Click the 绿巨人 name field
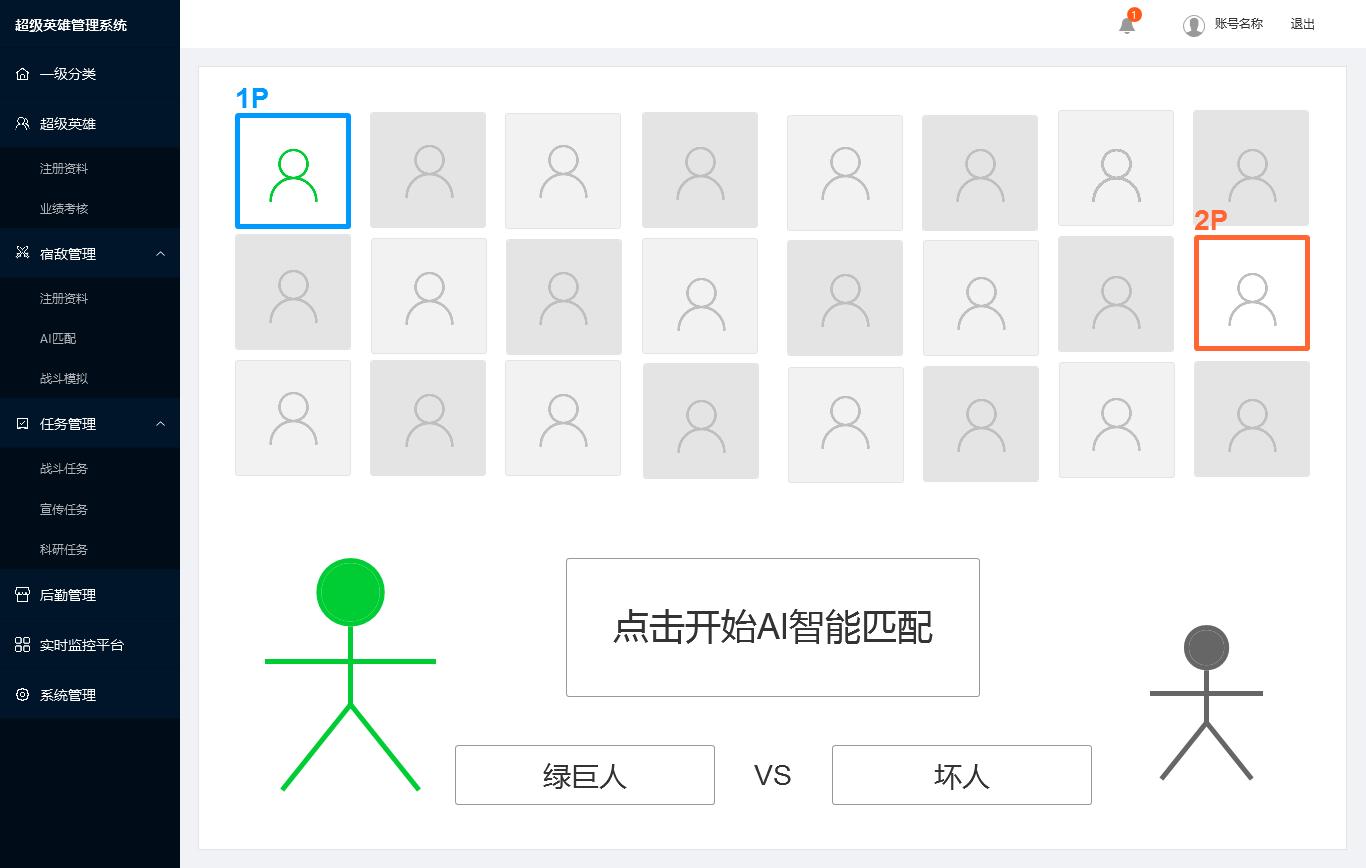The image size is (1366, 868). pyautogui.click(x=584, y=774)
